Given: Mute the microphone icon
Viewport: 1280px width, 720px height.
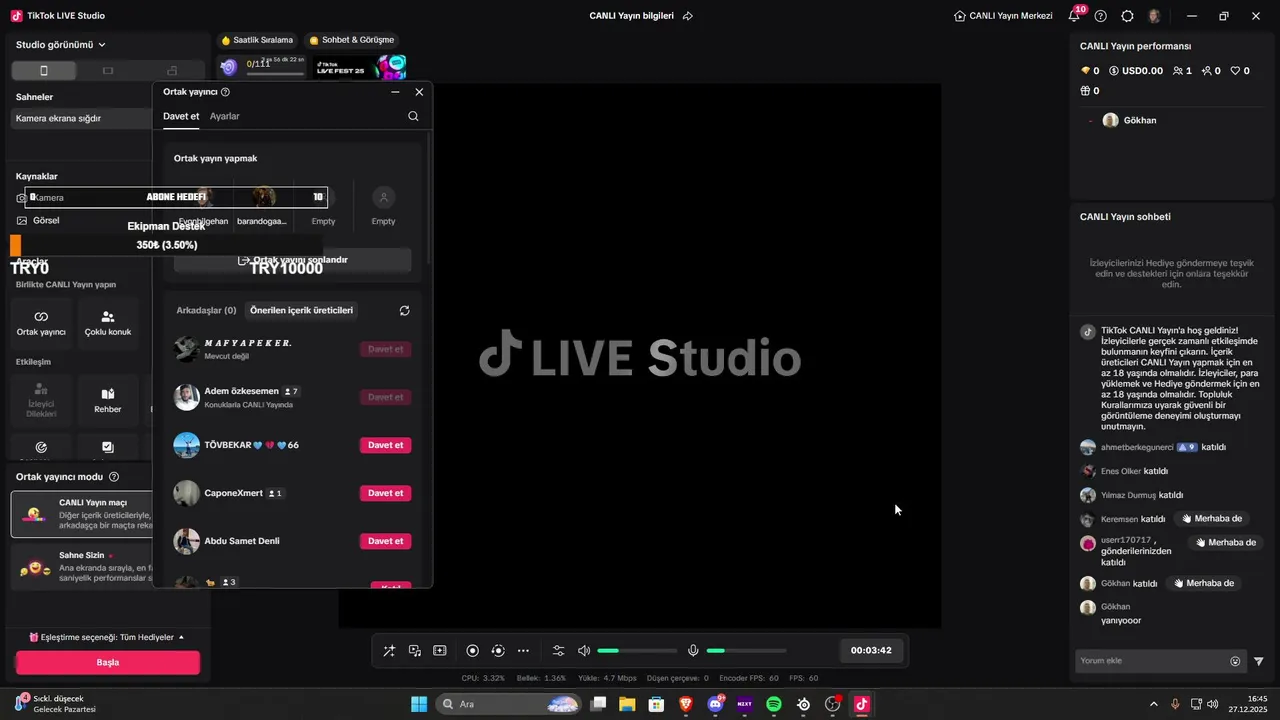Looking at the screenshot, I should 693,651.
